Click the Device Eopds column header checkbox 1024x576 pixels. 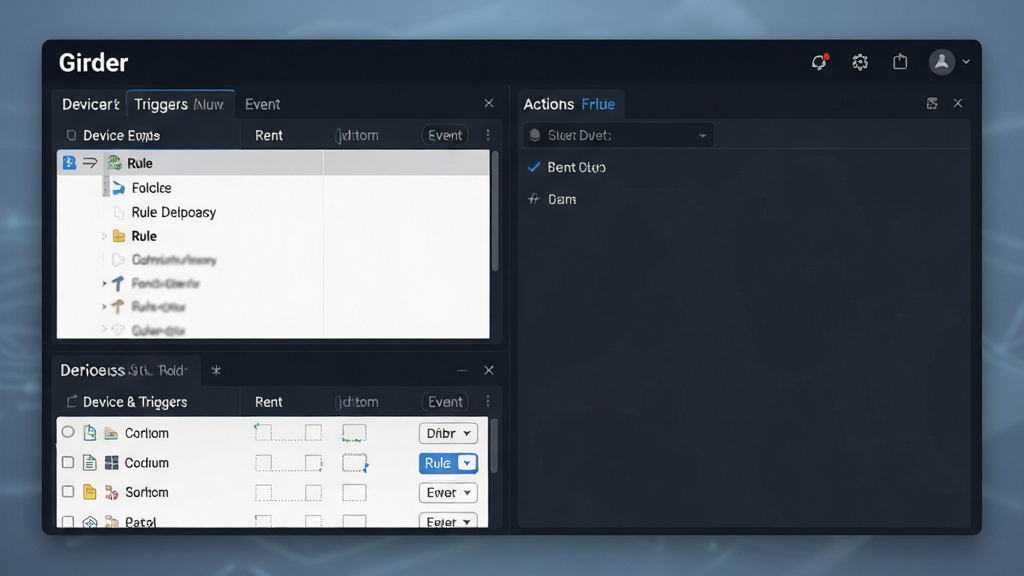click(71, 135)
